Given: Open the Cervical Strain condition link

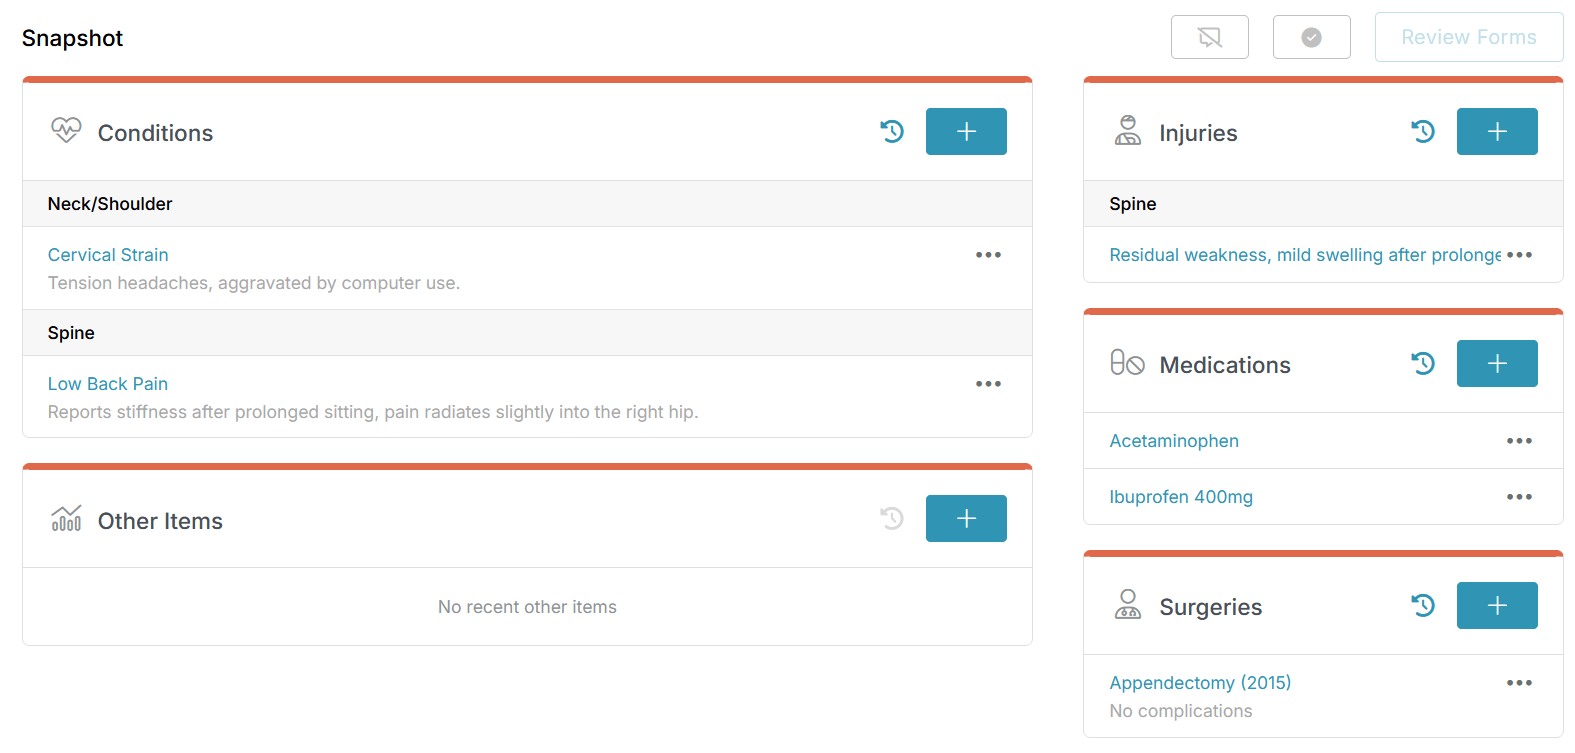Looking at the screenshot, I should click(x=108, y=255).
